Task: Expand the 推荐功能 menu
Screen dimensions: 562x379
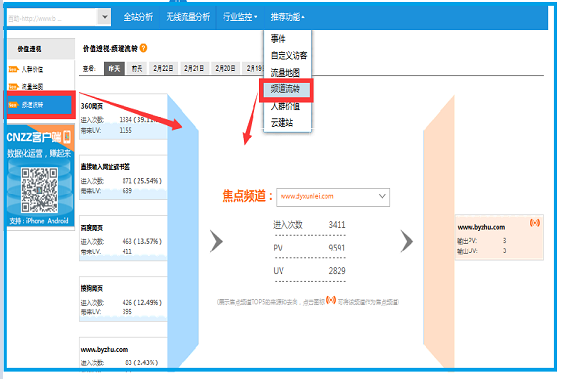Action: click(x=287, y=17)
